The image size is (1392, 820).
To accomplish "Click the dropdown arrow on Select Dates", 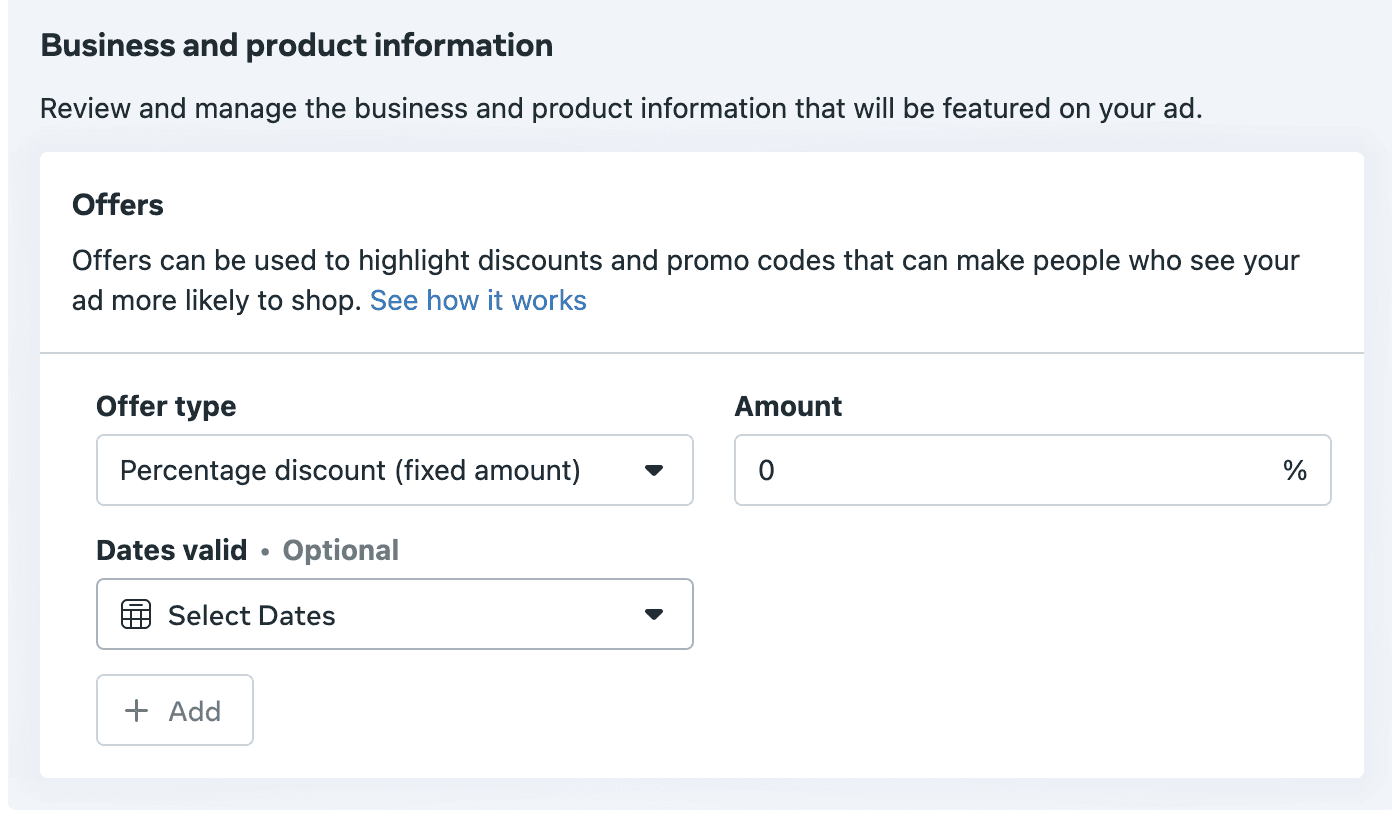I will [655, 614].
